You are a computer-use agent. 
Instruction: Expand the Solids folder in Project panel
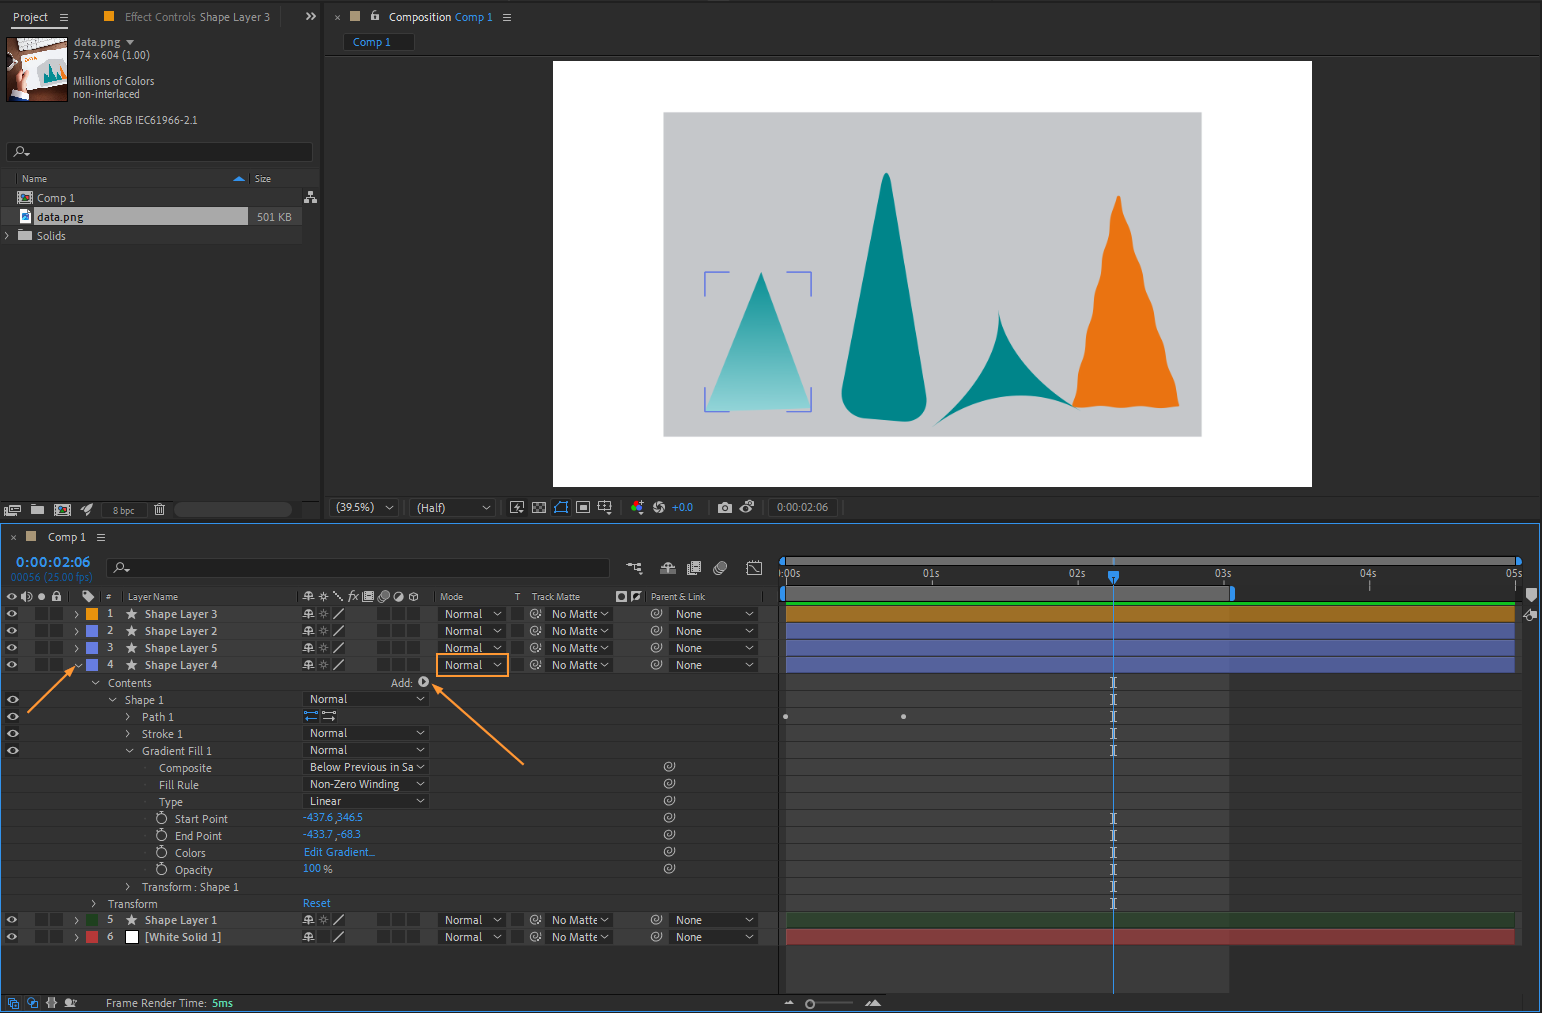tap(8, 236)
